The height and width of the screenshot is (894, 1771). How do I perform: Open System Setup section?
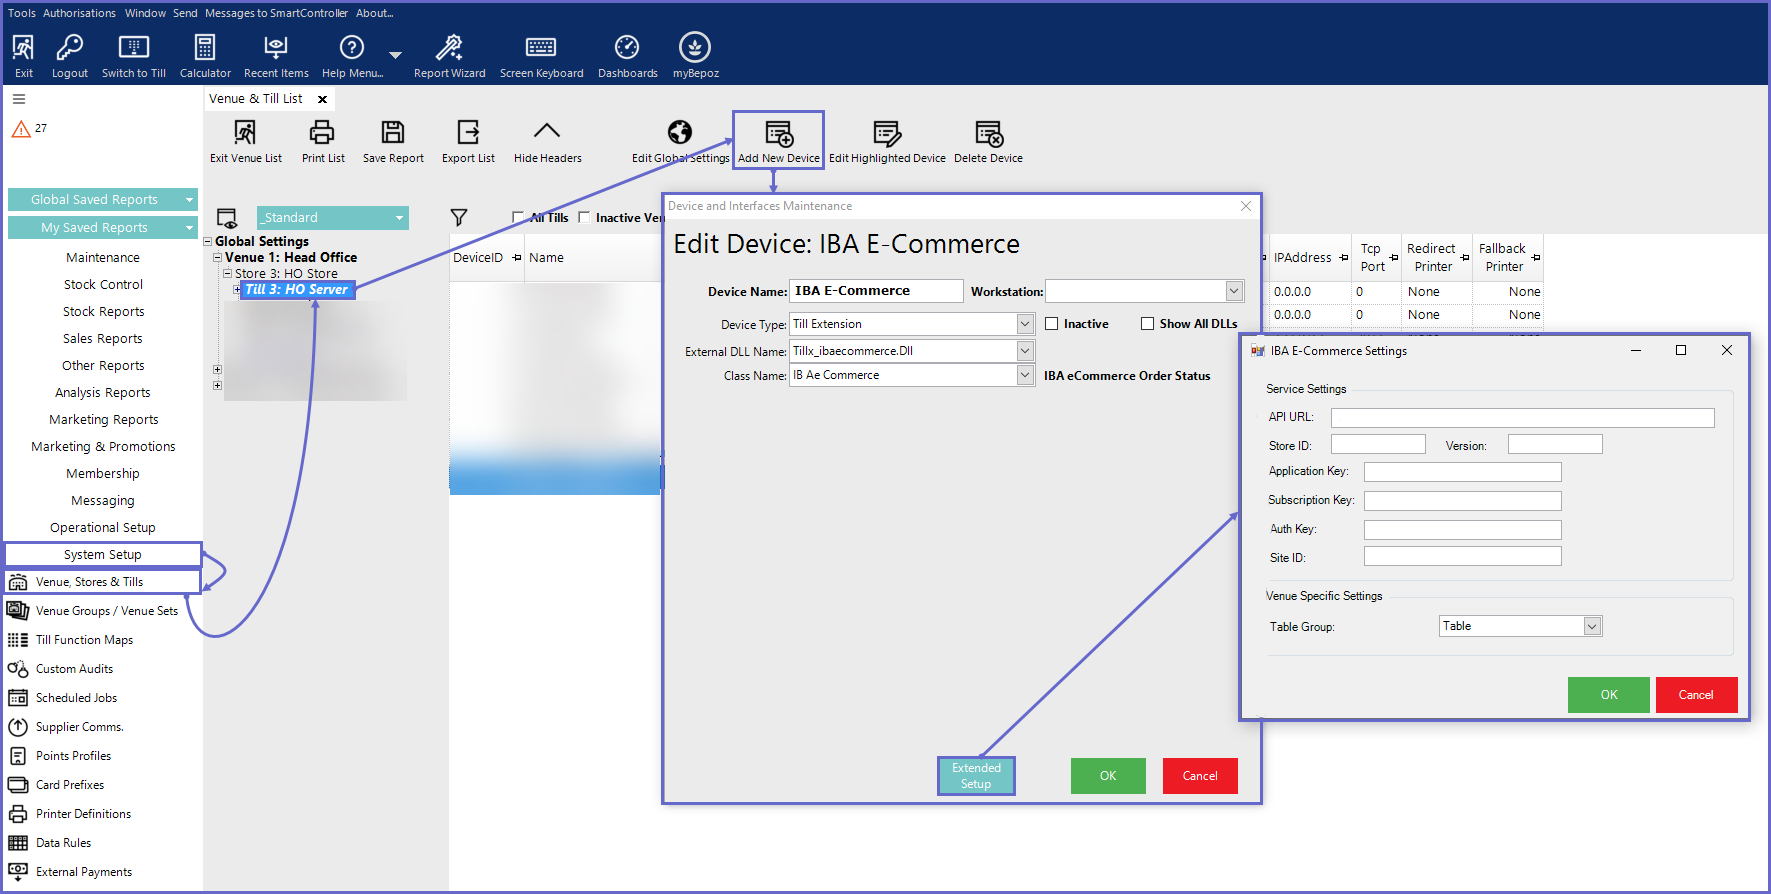103,555
